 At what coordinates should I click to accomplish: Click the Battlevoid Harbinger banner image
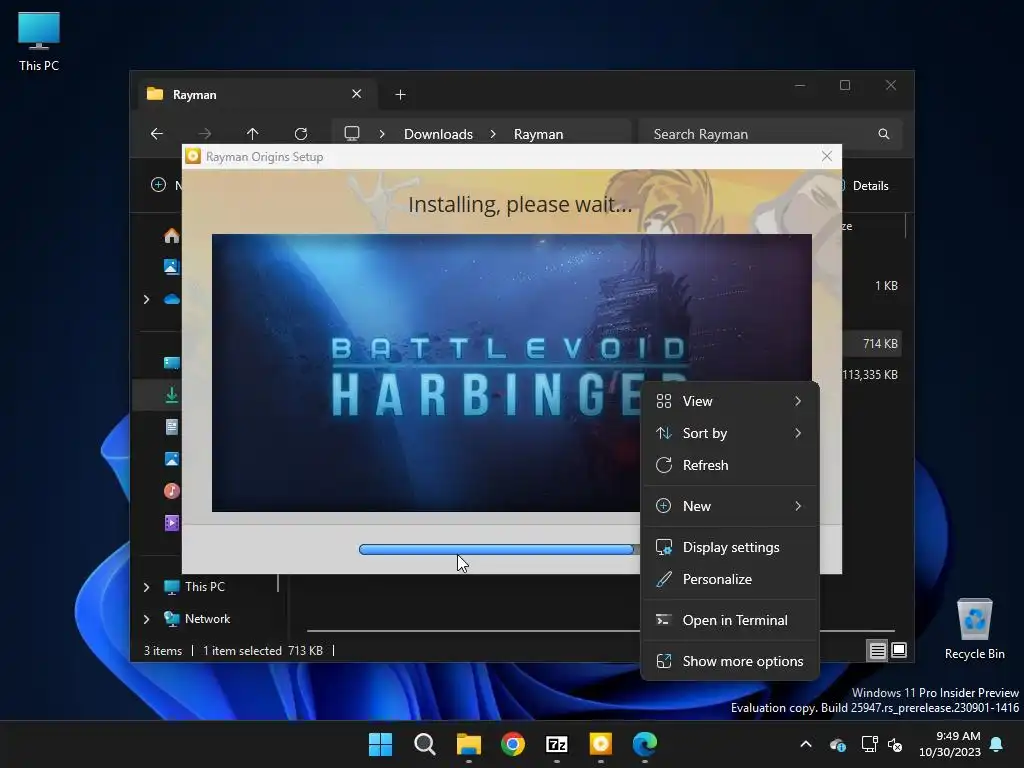coord(511,373)
